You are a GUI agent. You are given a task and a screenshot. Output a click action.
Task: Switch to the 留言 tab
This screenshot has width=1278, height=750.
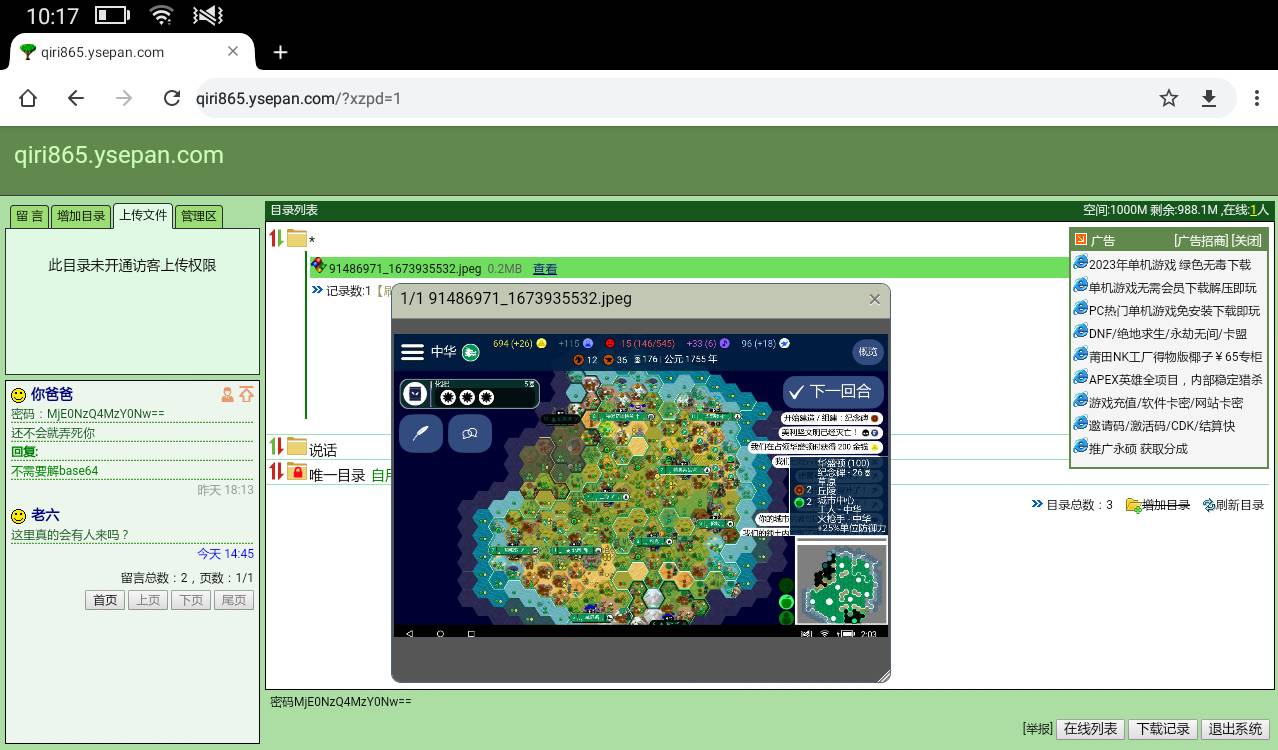[x=29, y=216]
